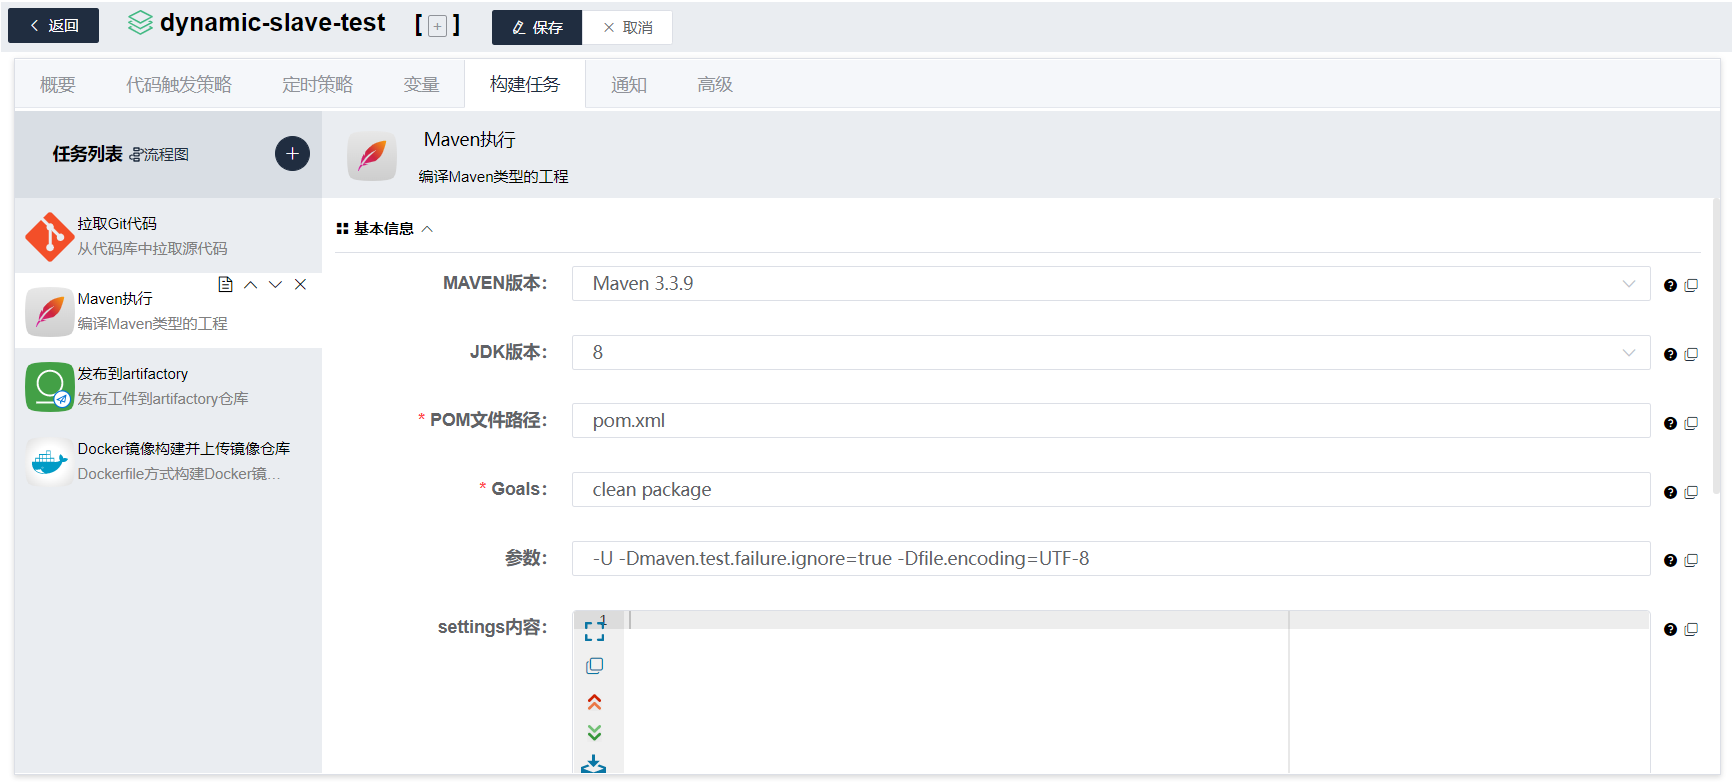The height and width of the screenshot is (782, 1732).
Task: Copy icon next to POM文件路径 field
Action: tap(1691, 424)
